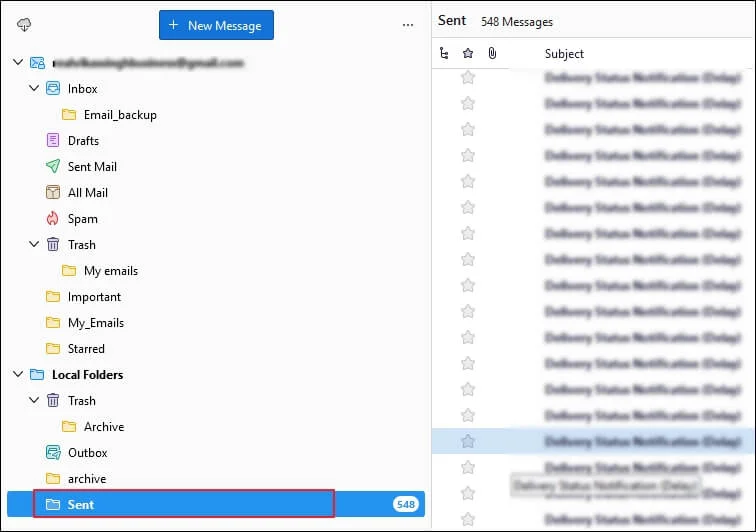Screen dimensions: 756x532
Task: Click the Gmail account mail icon
Action: coord(37,63)
